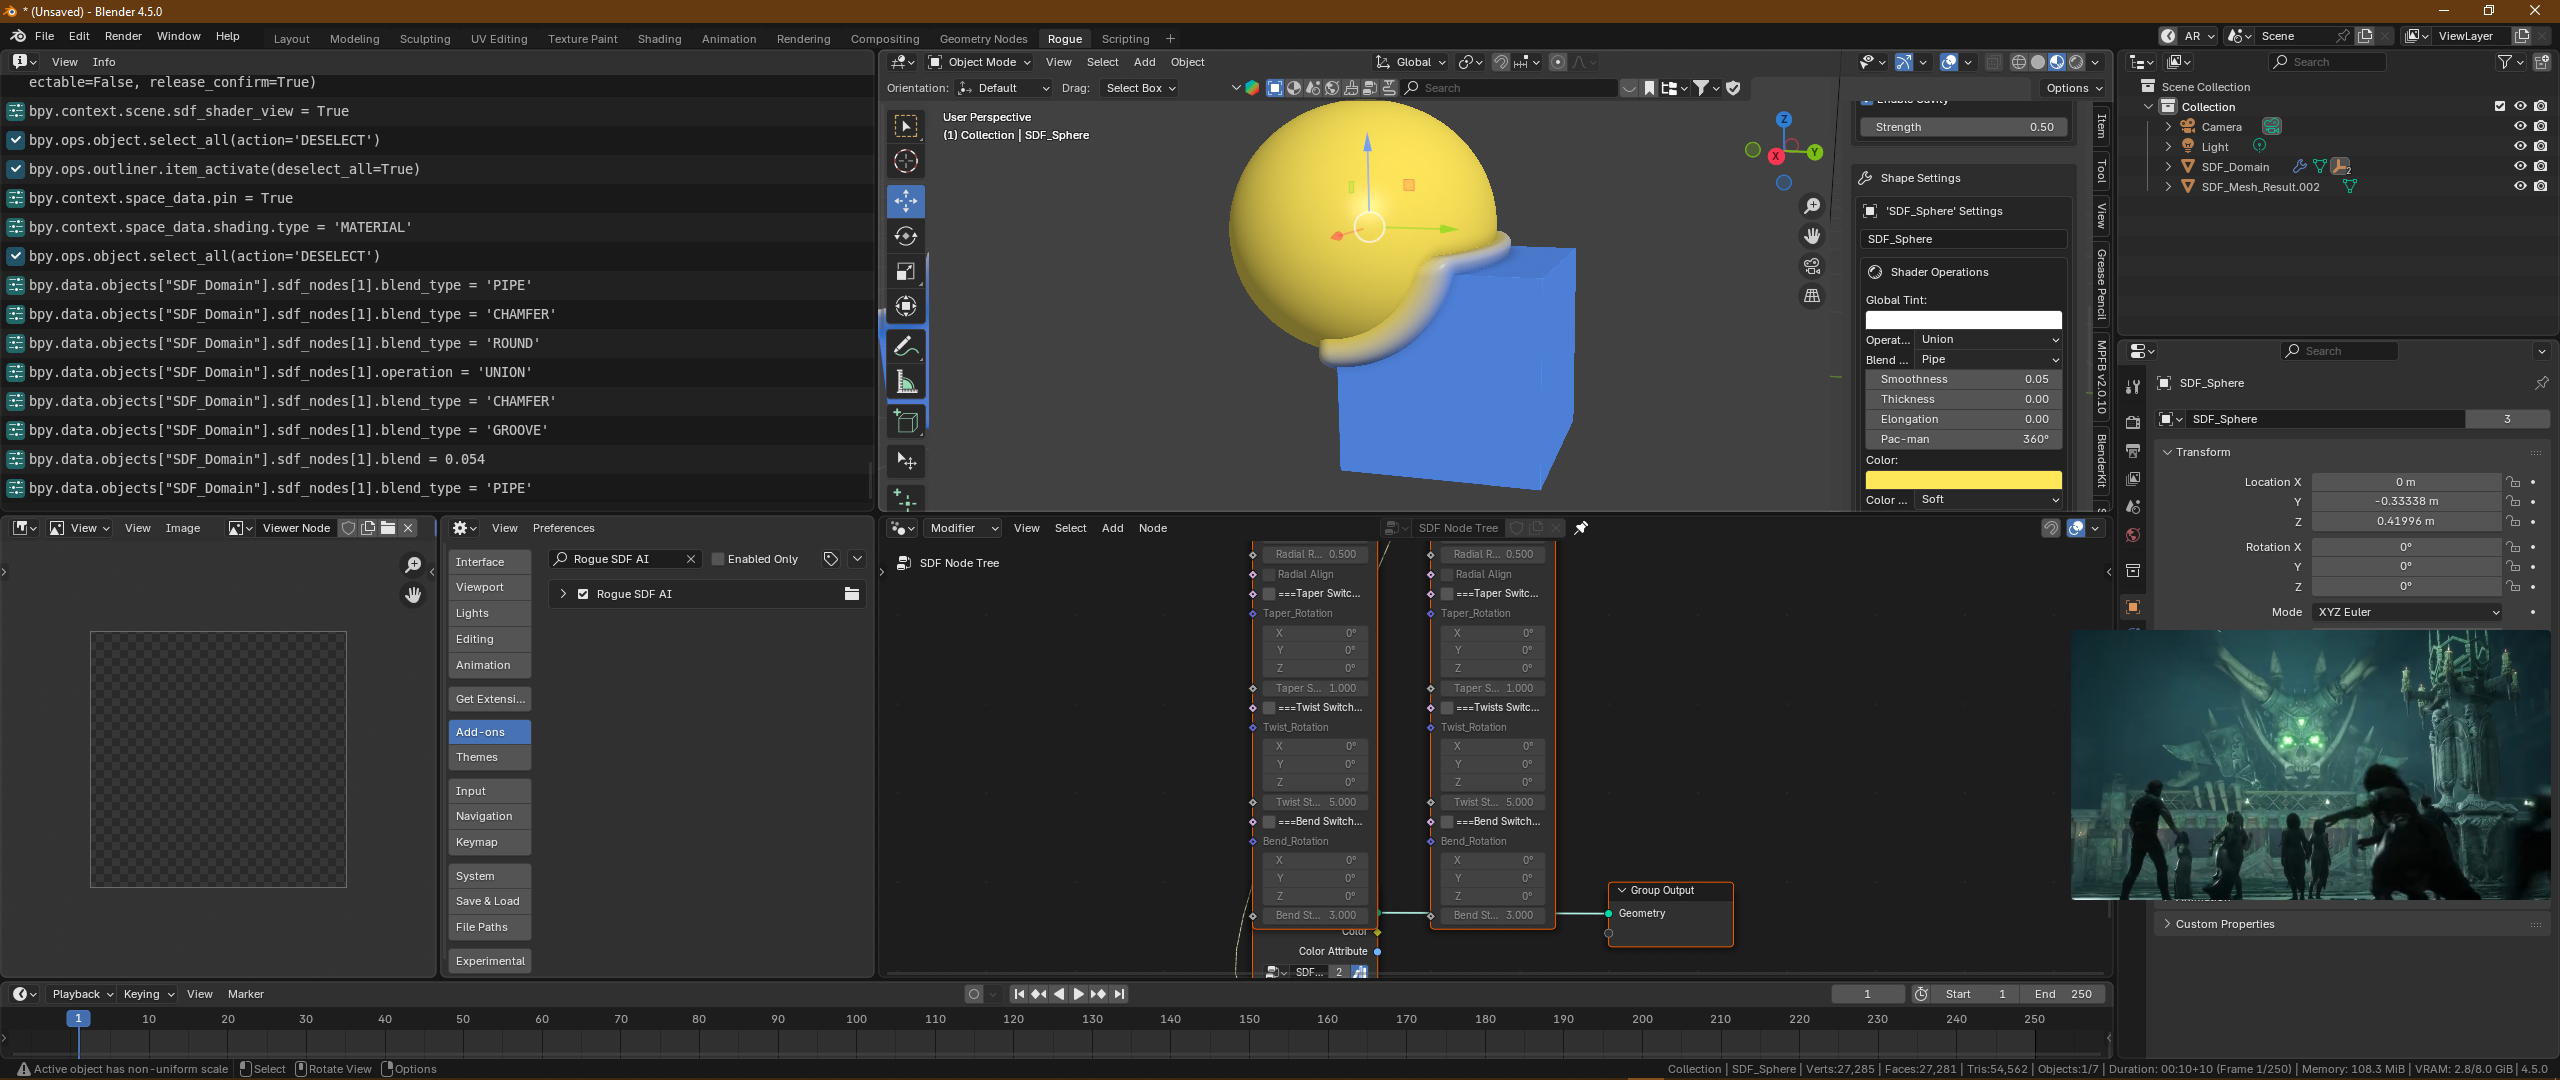Open the Blend type Pipe dropdown
This screenshot has width=2560, height=1080.
tap(1988, 360)
